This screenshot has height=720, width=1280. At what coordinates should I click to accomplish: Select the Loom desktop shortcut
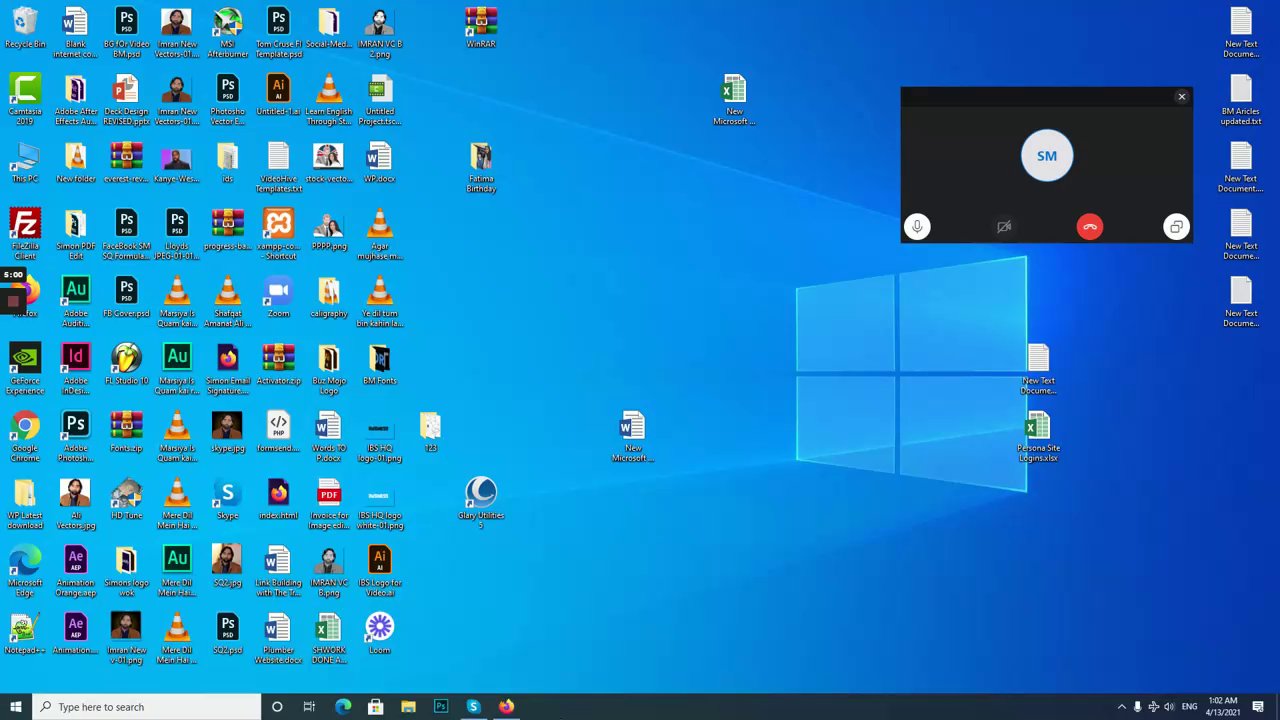click(379, 634)
